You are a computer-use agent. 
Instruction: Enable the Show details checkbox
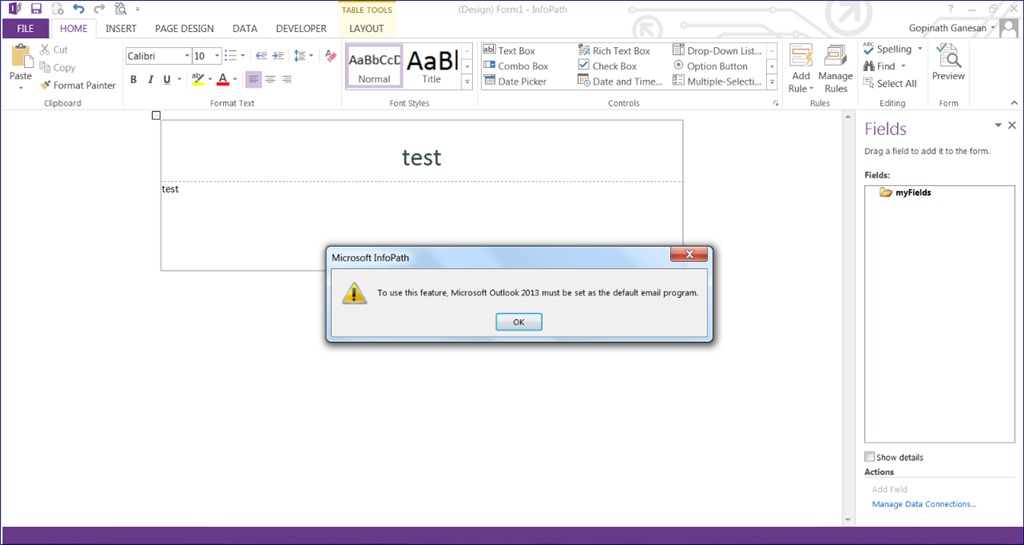[869, 457]
